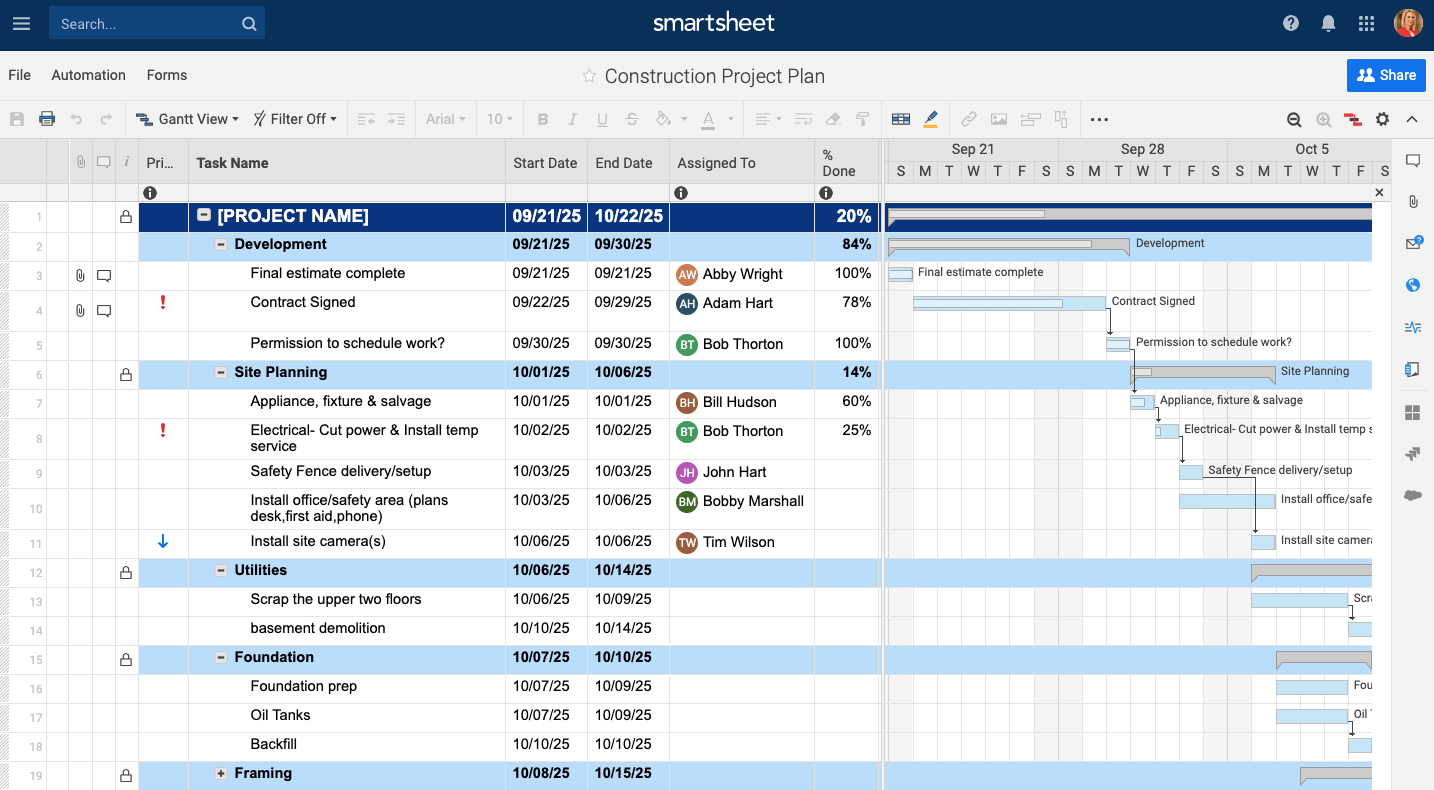Toggle strikethrough formatting
This screenshot has height=790, width=1434.
click(x=632, y=119)
